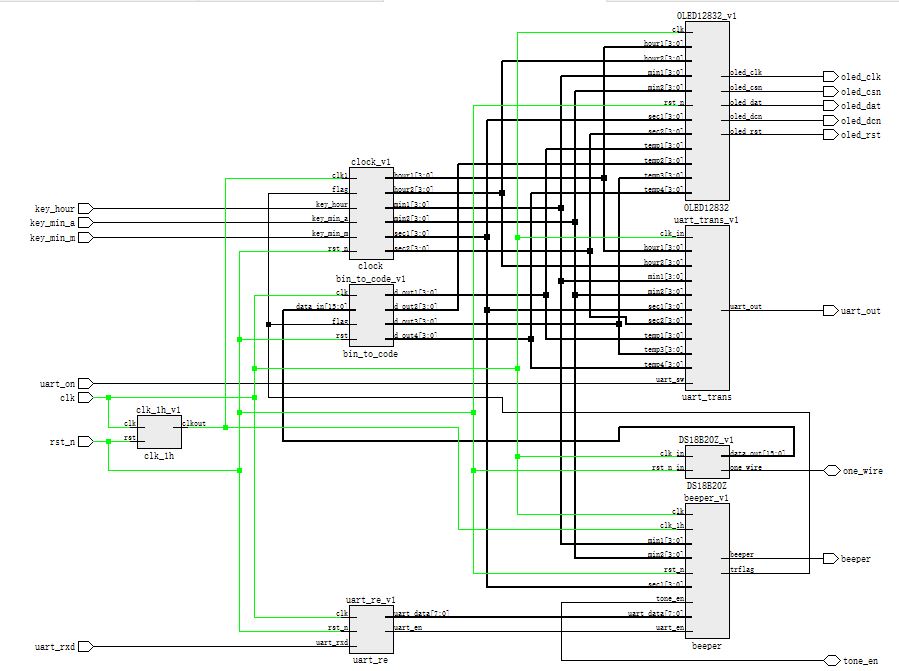Image resolution: width=899 pixels, height=671 pixels.
Task: Click the uart_re receiver block
Action: tap(372, 630)
